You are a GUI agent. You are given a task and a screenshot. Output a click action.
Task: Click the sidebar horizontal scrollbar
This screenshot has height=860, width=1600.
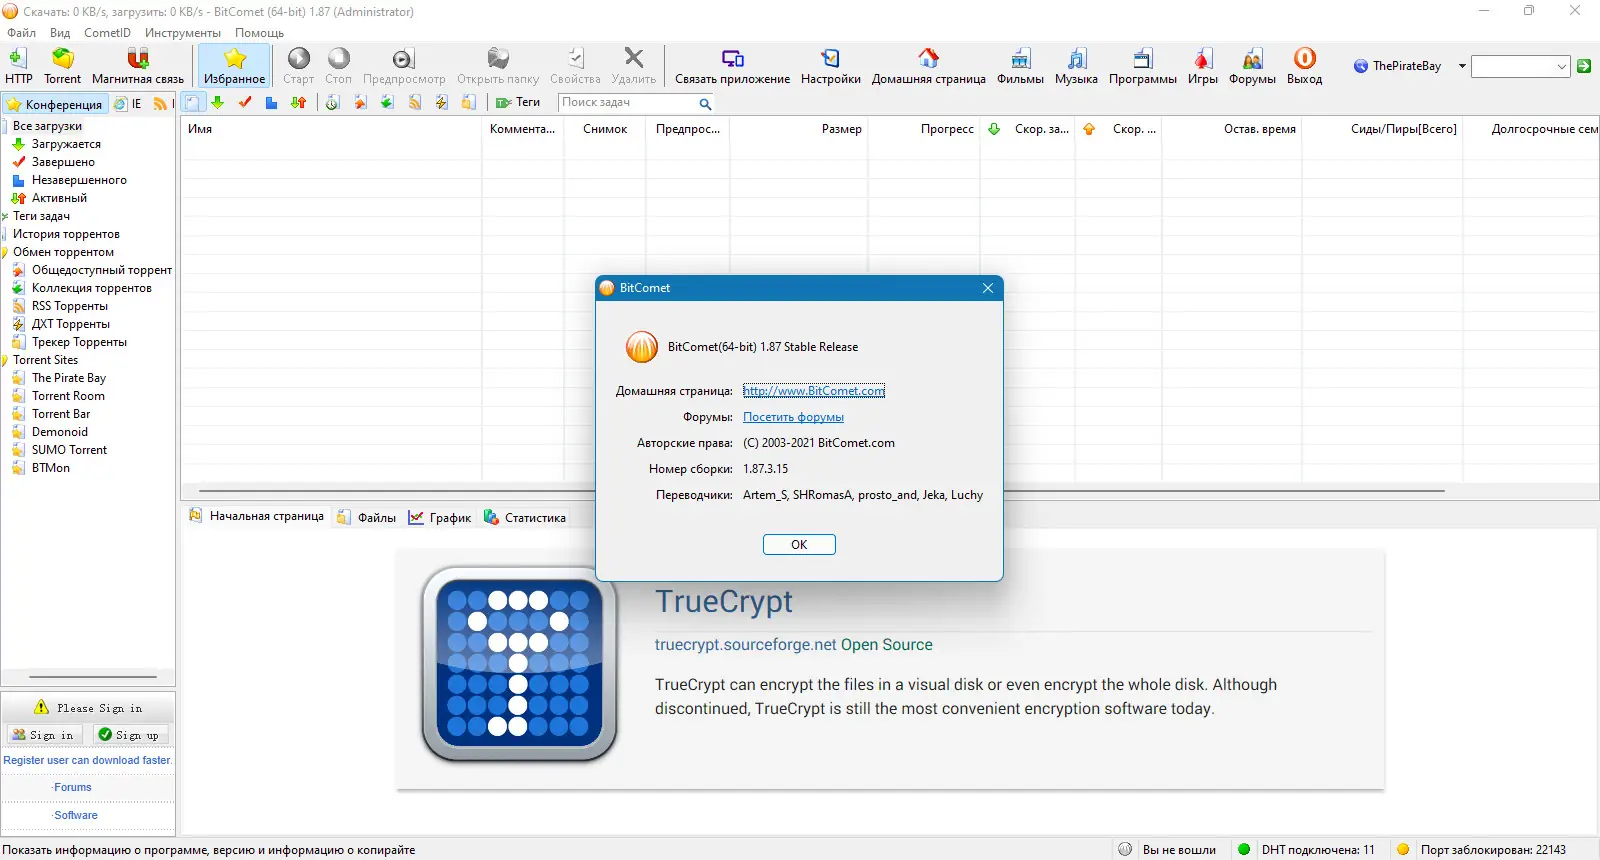[x=93, y=677]
